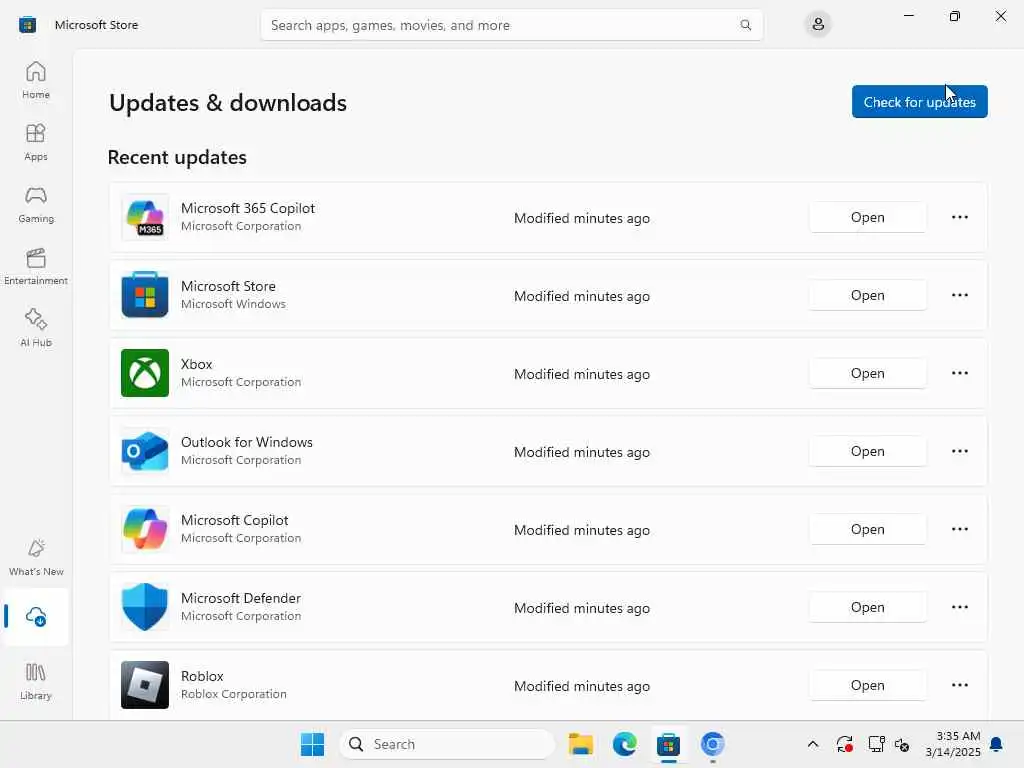The width and height of the screenshot is (1024, 768).
Task: Open What's New in sidebar
Action: tap(36, 557)
